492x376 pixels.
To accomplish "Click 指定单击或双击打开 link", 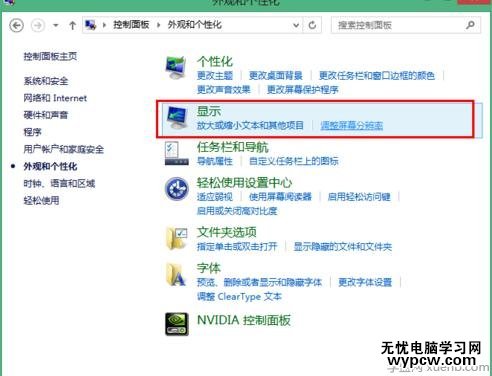I will 237,246.
